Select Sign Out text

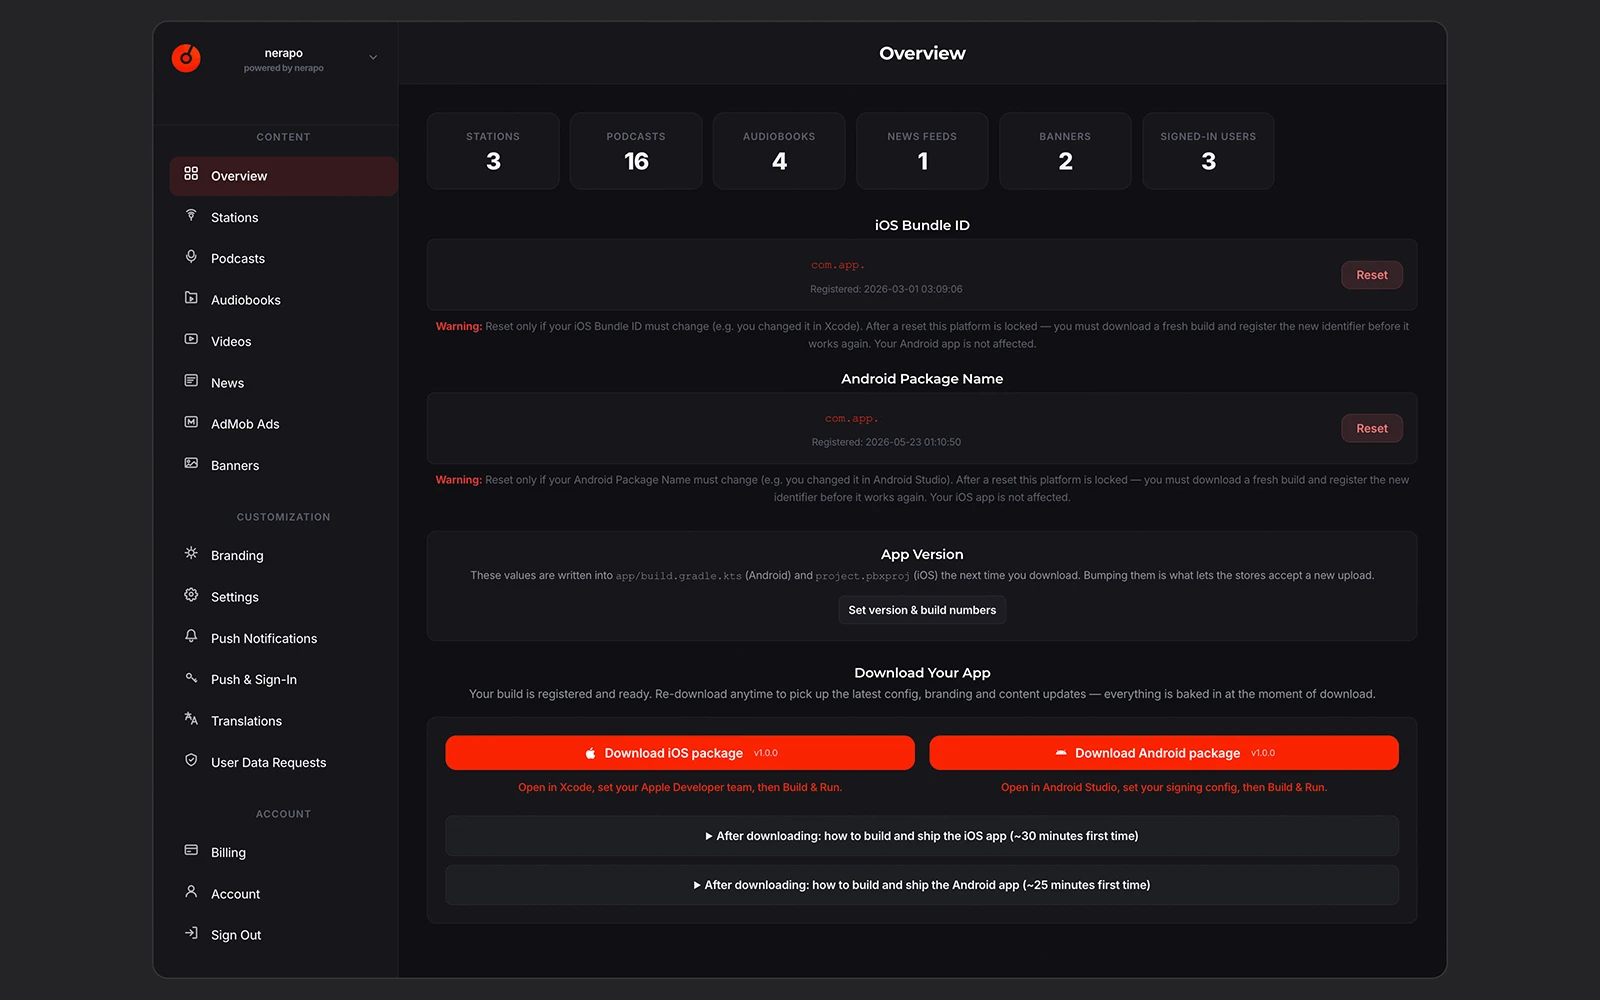[236, 935]
